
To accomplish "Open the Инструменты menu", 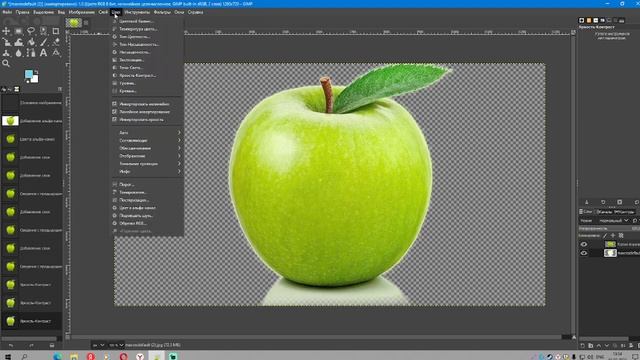I will [x=137, y=12].
